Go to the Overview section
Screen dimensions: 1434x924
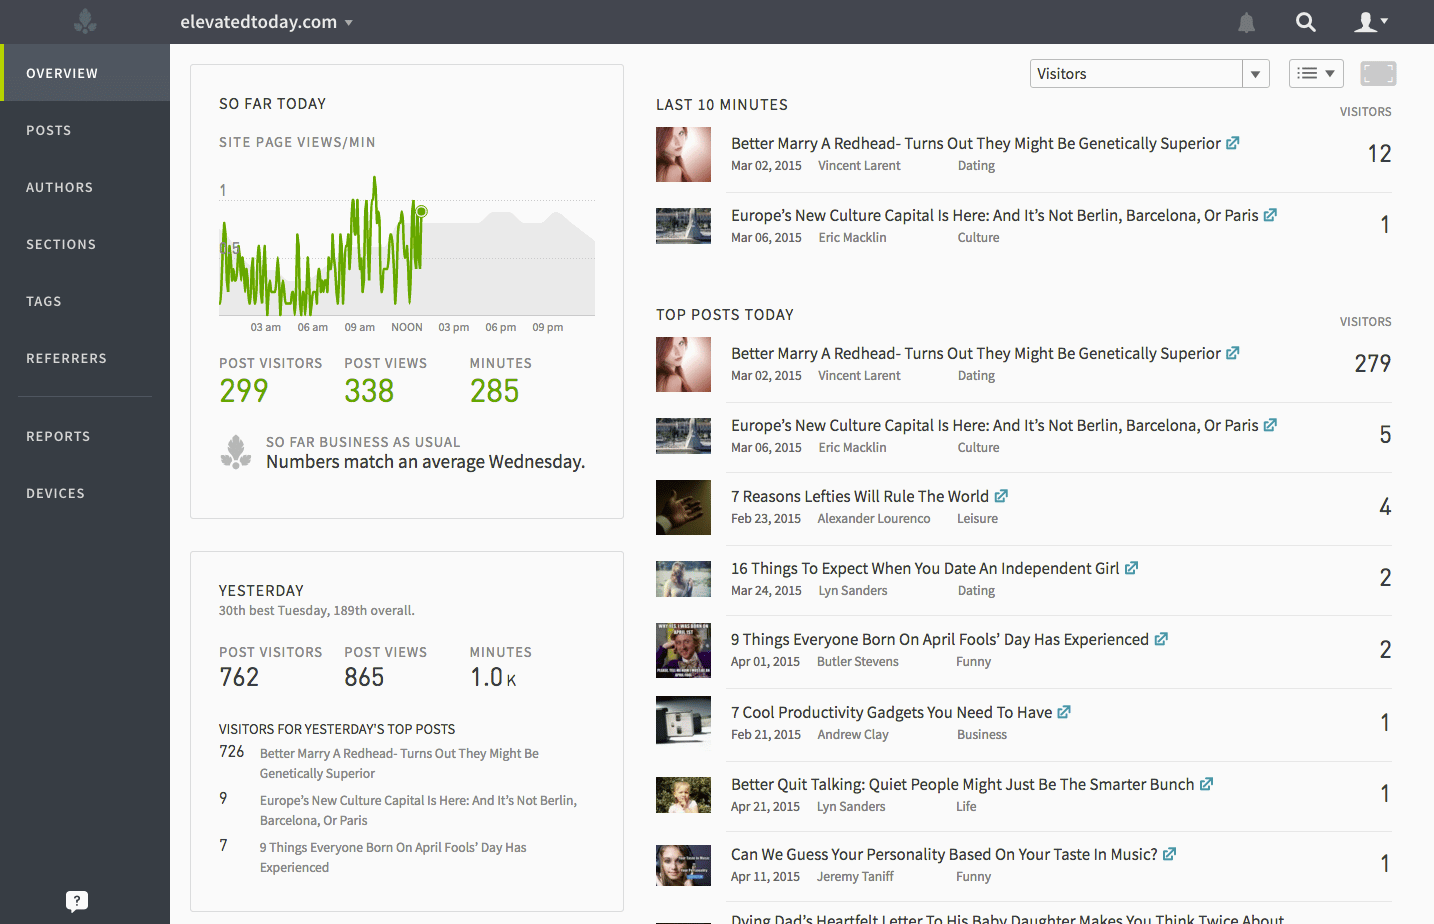pyautogui.click(x=85, y=73)
